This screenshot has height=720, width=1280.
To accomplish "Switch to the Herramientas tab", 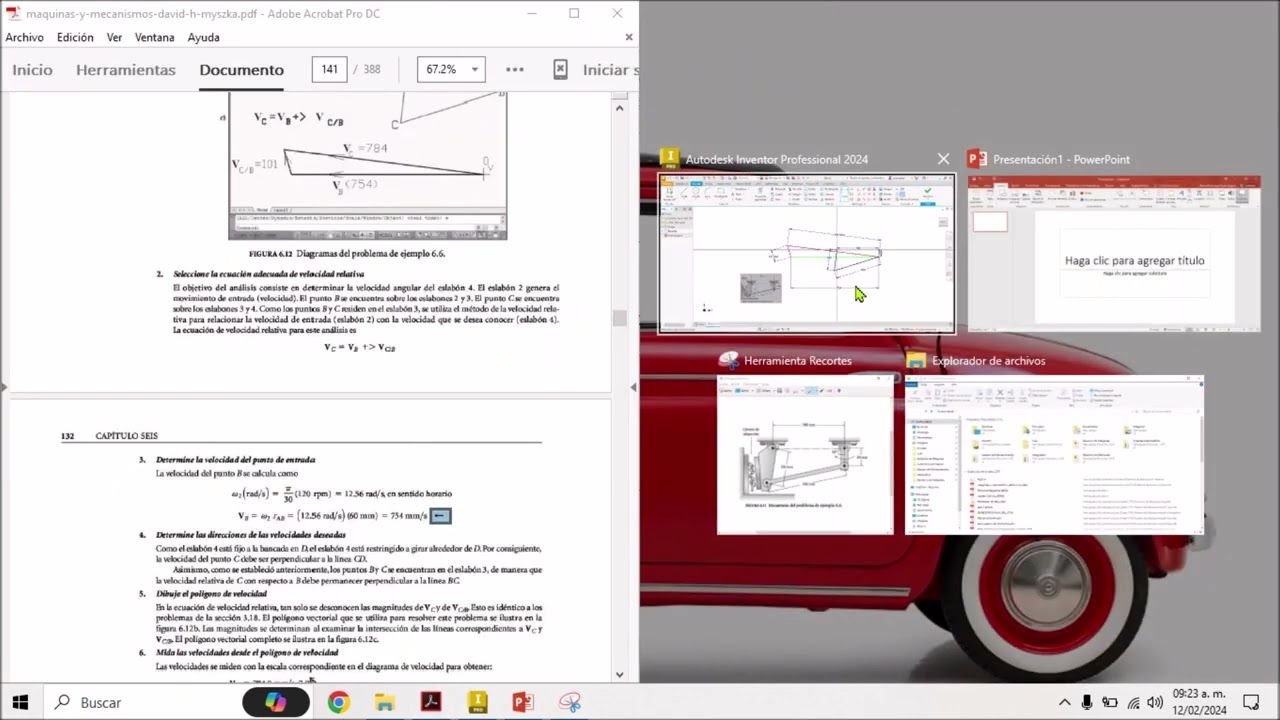I will click(125, 70).
